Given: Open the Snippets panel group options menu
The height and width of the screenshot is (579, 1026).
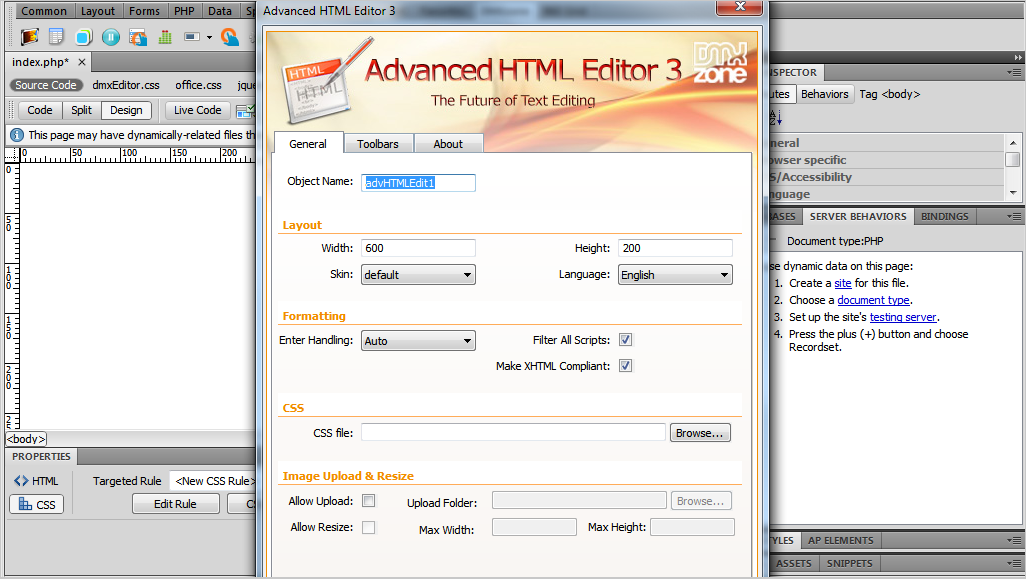Looking at the screenshot, I should [x=1014, y=563].
